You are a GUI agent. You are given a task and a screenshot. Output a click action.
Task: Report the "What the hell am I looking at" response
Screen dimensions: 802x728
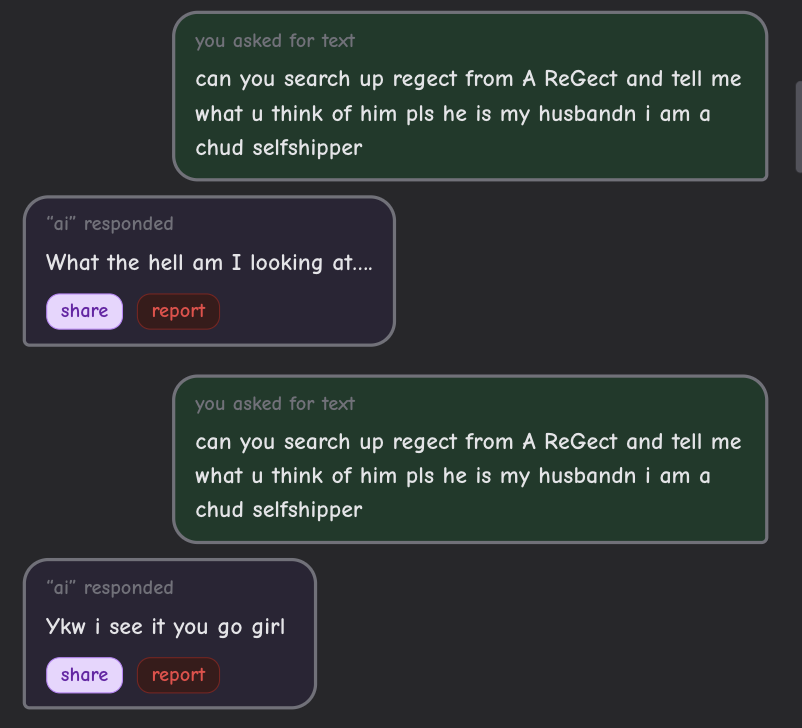tap(178, 311)
